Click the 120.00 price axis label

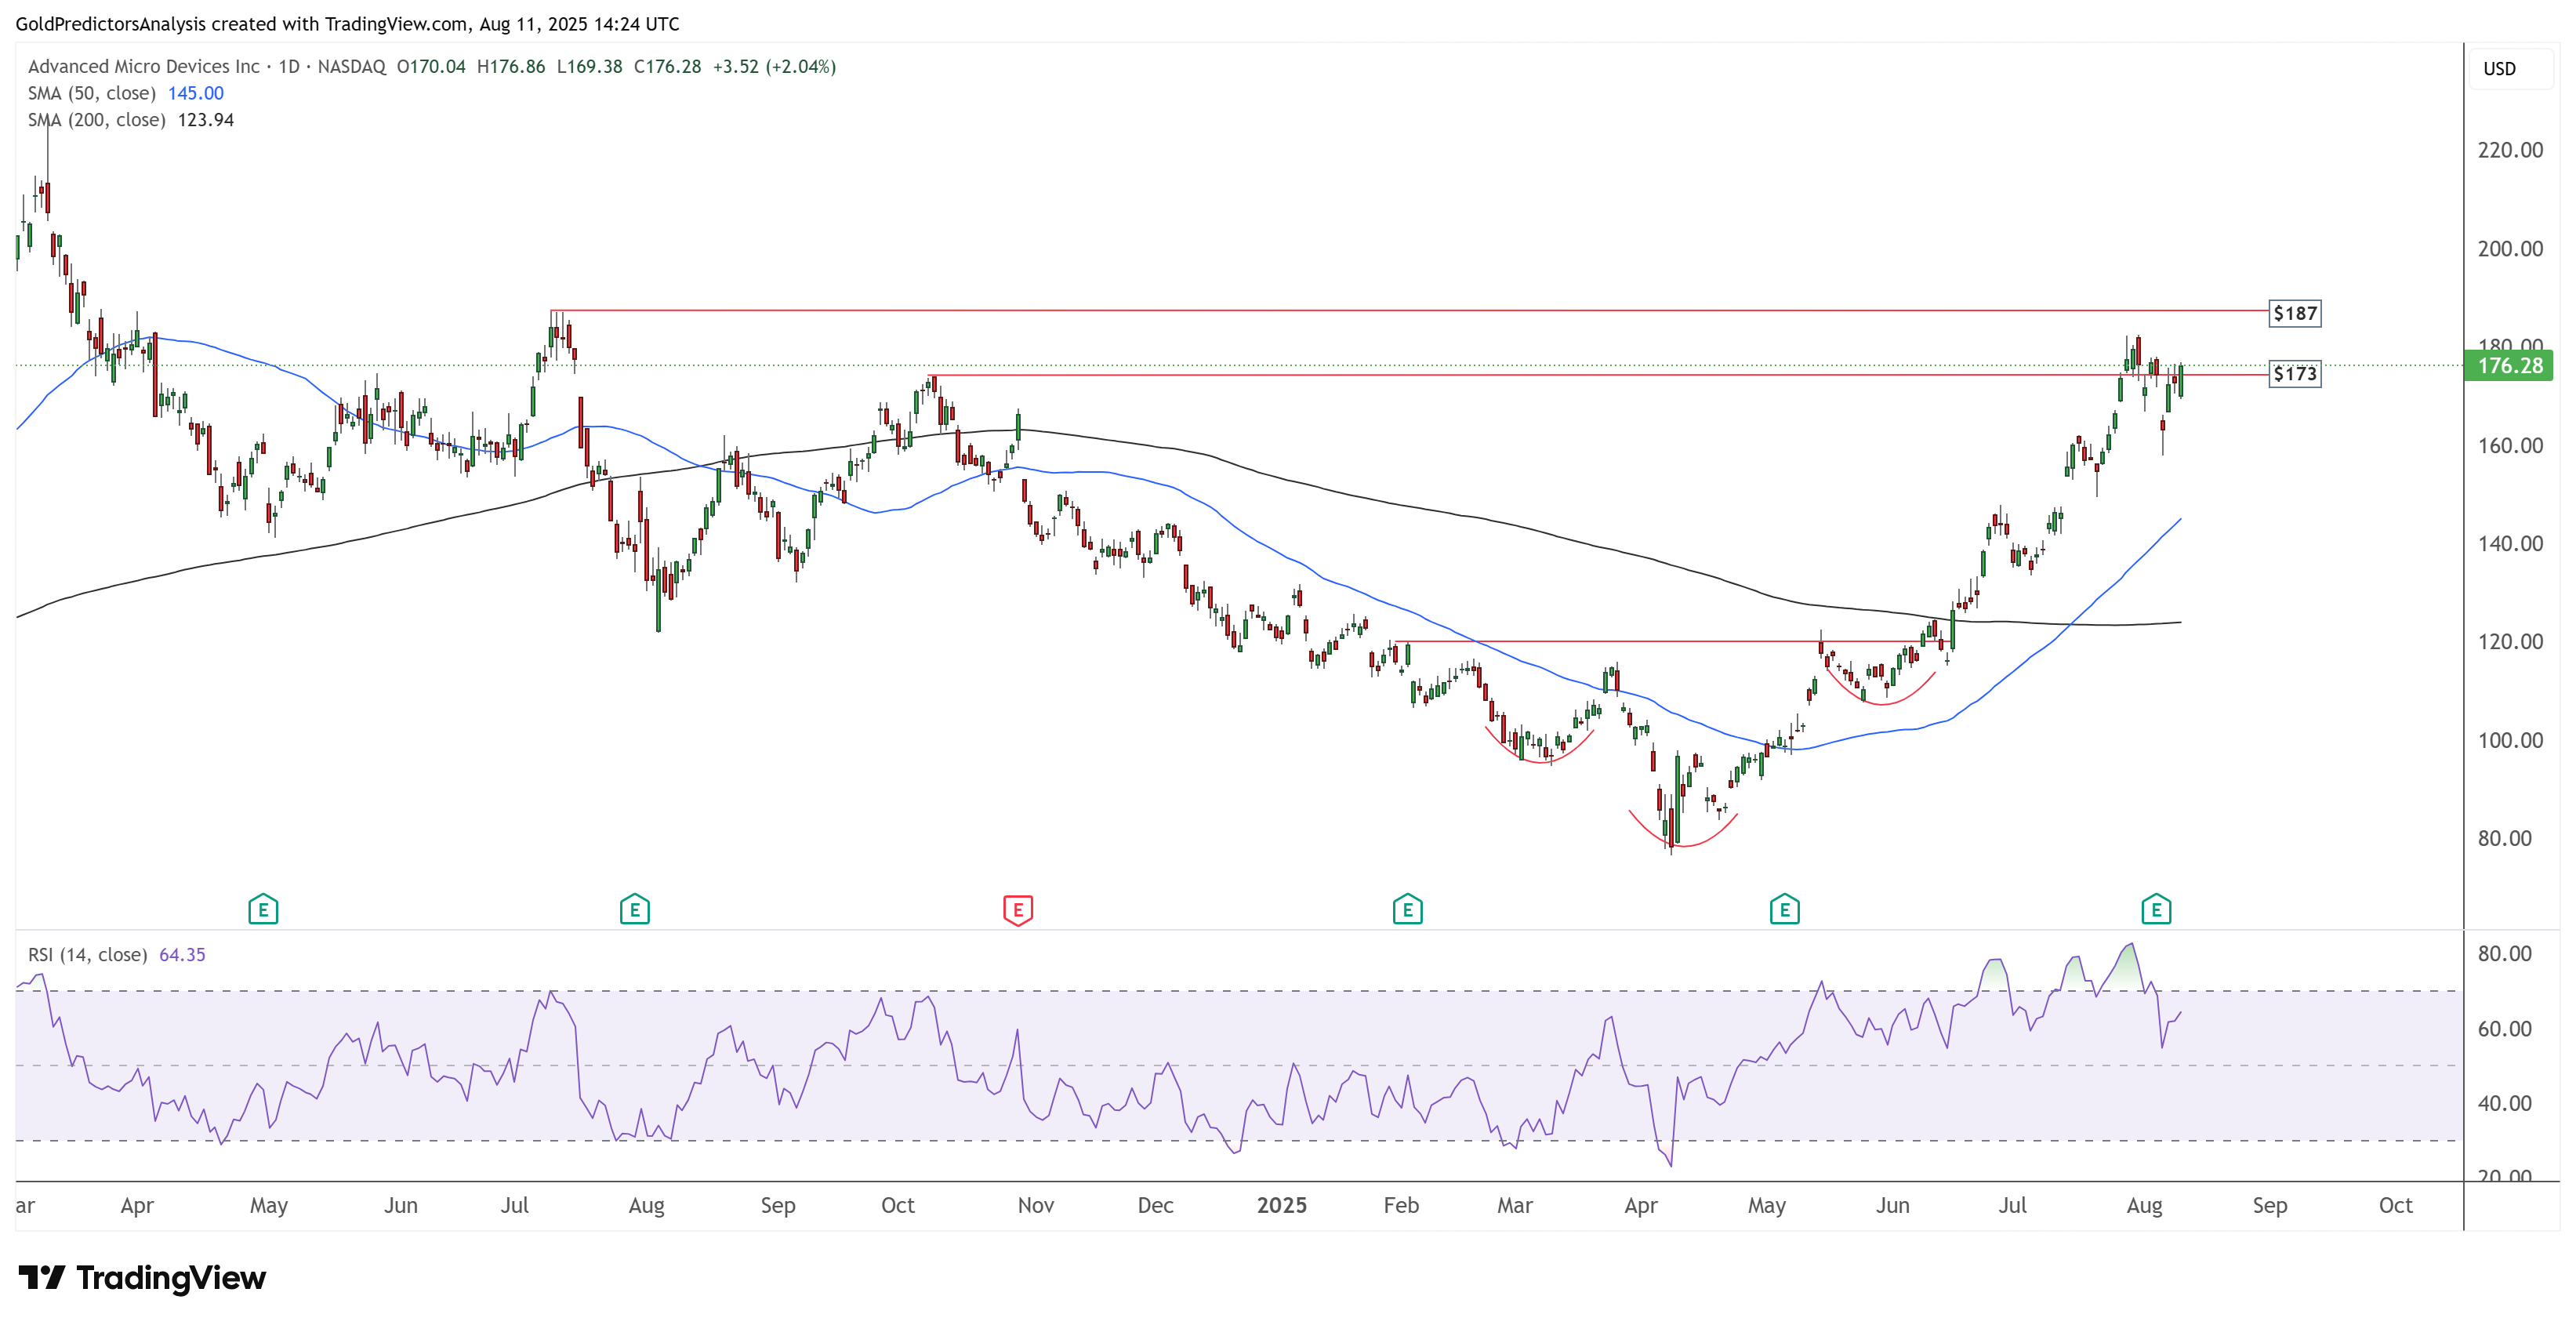tap(2510, 642)
